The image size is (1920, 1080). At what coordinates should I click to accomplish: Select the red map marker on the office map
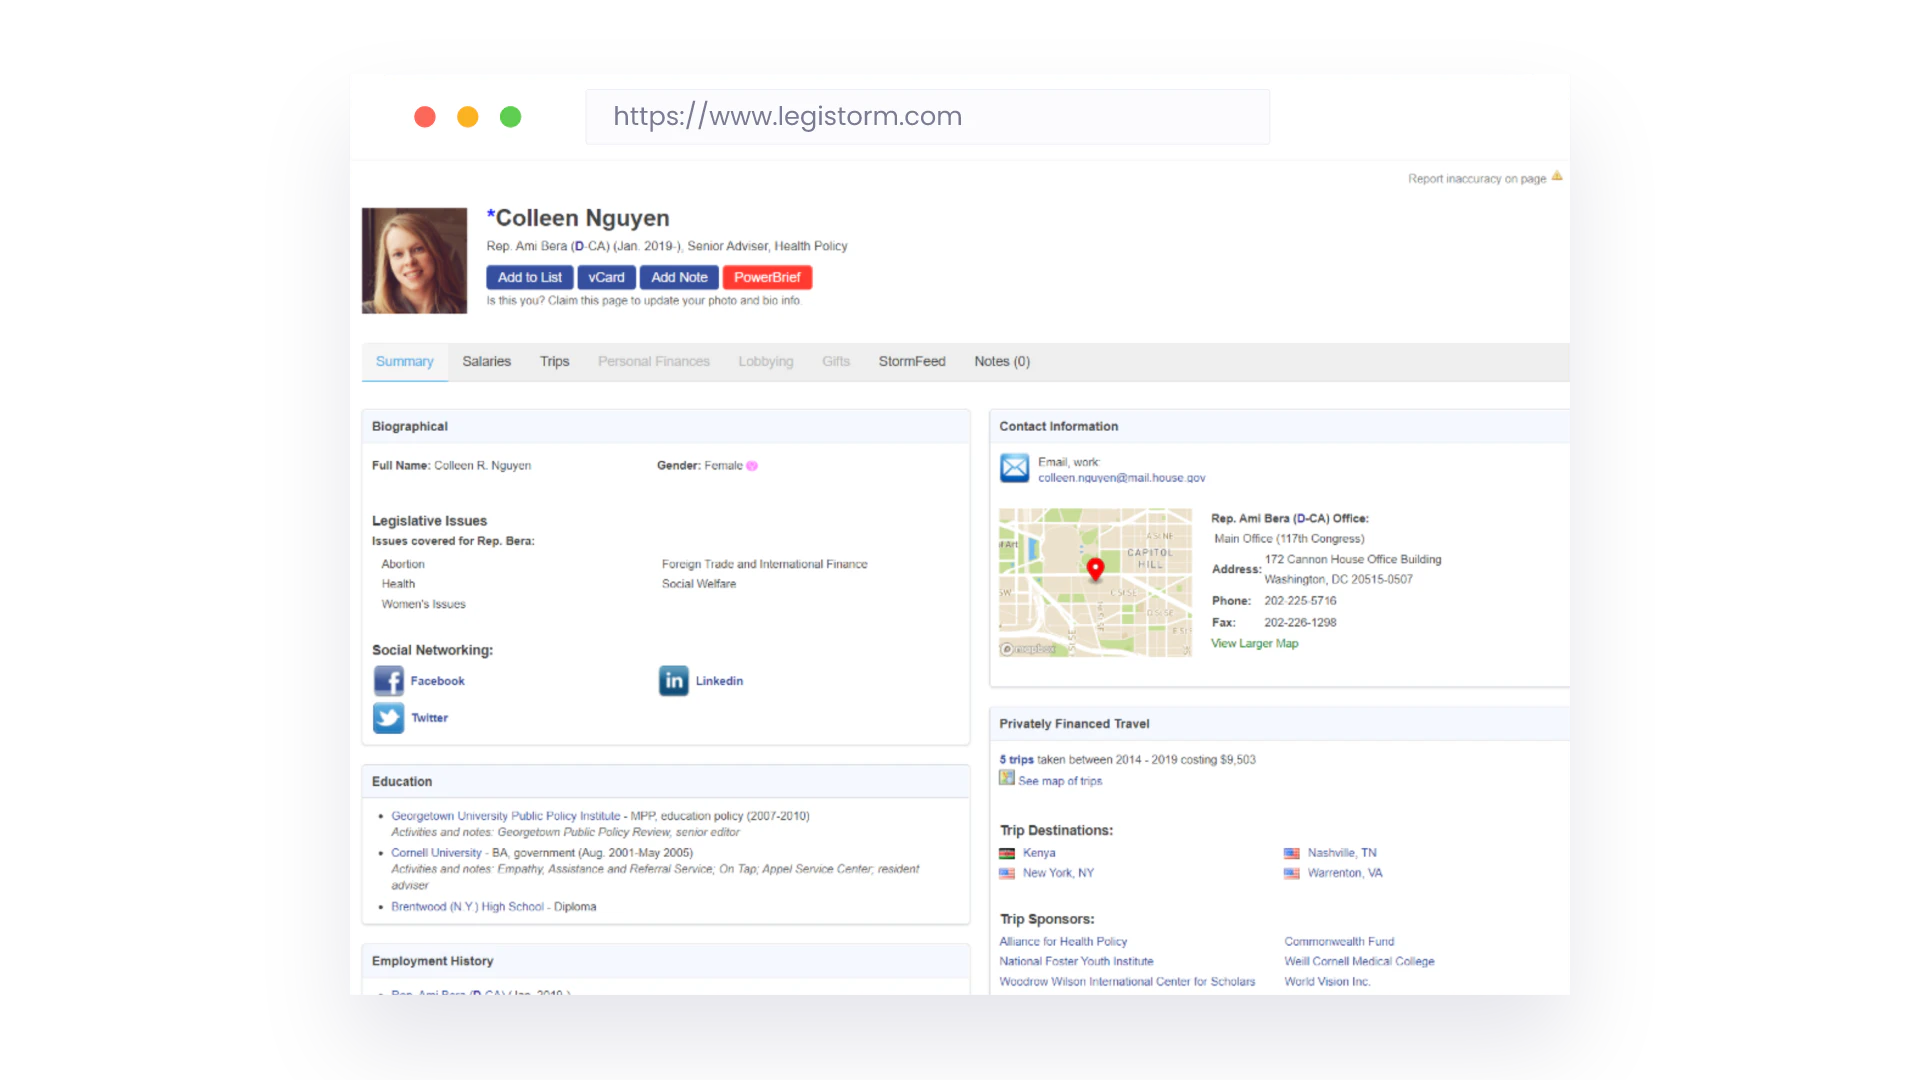point(1095,570)
